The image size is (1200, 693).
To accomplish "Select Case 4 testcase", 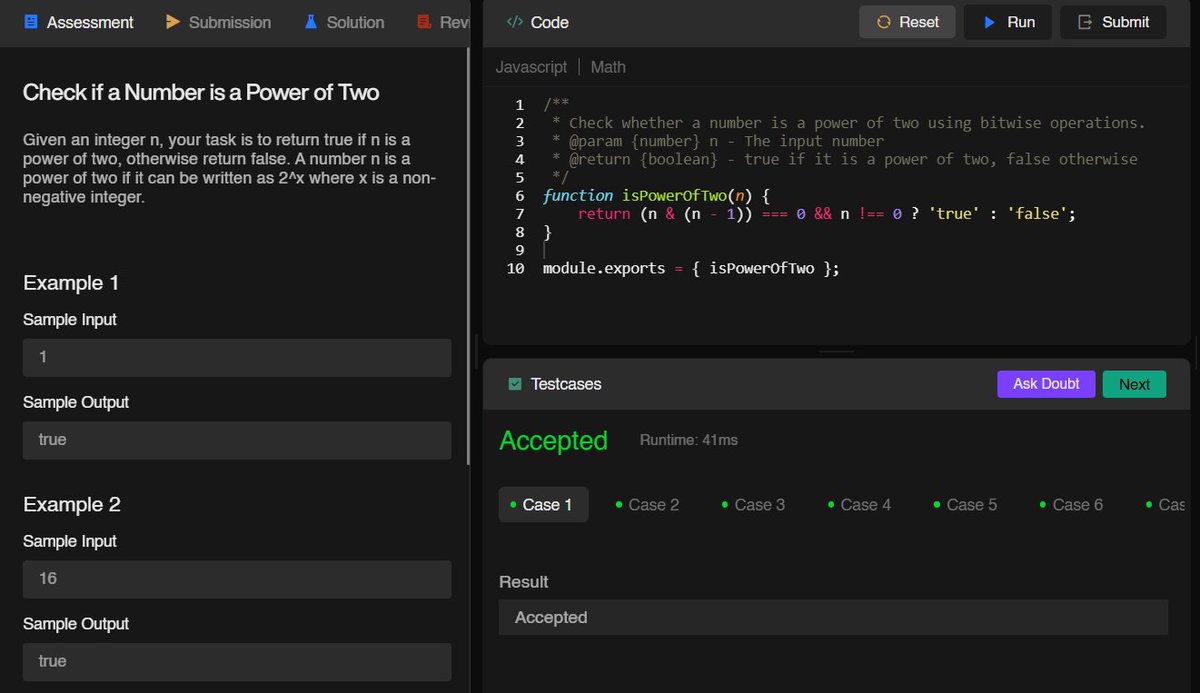I will tap(860, 505).
